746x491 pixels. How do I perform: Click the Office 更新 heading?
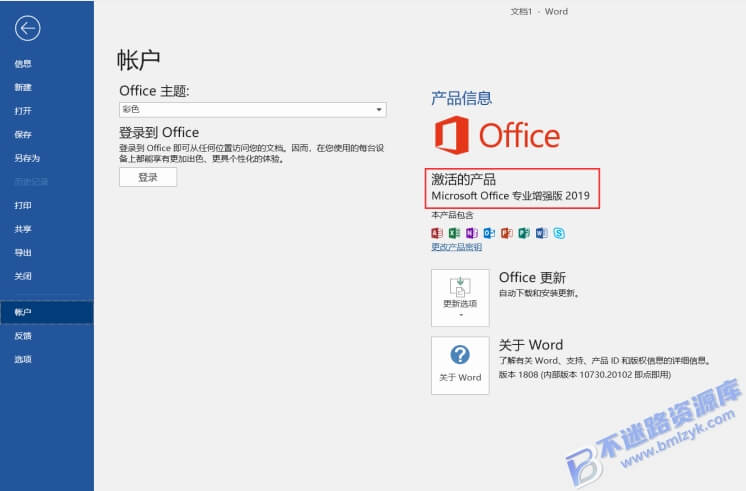click(x=532, y=277)
